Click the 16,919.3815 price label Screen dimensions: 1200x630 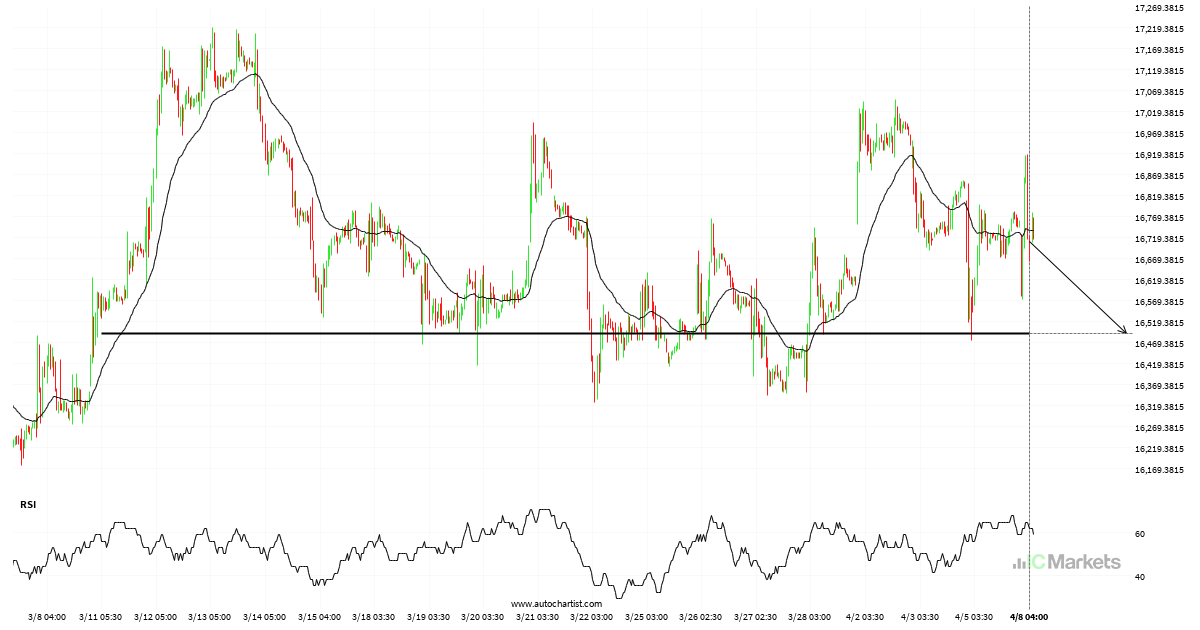click(x=1160, y=155)
